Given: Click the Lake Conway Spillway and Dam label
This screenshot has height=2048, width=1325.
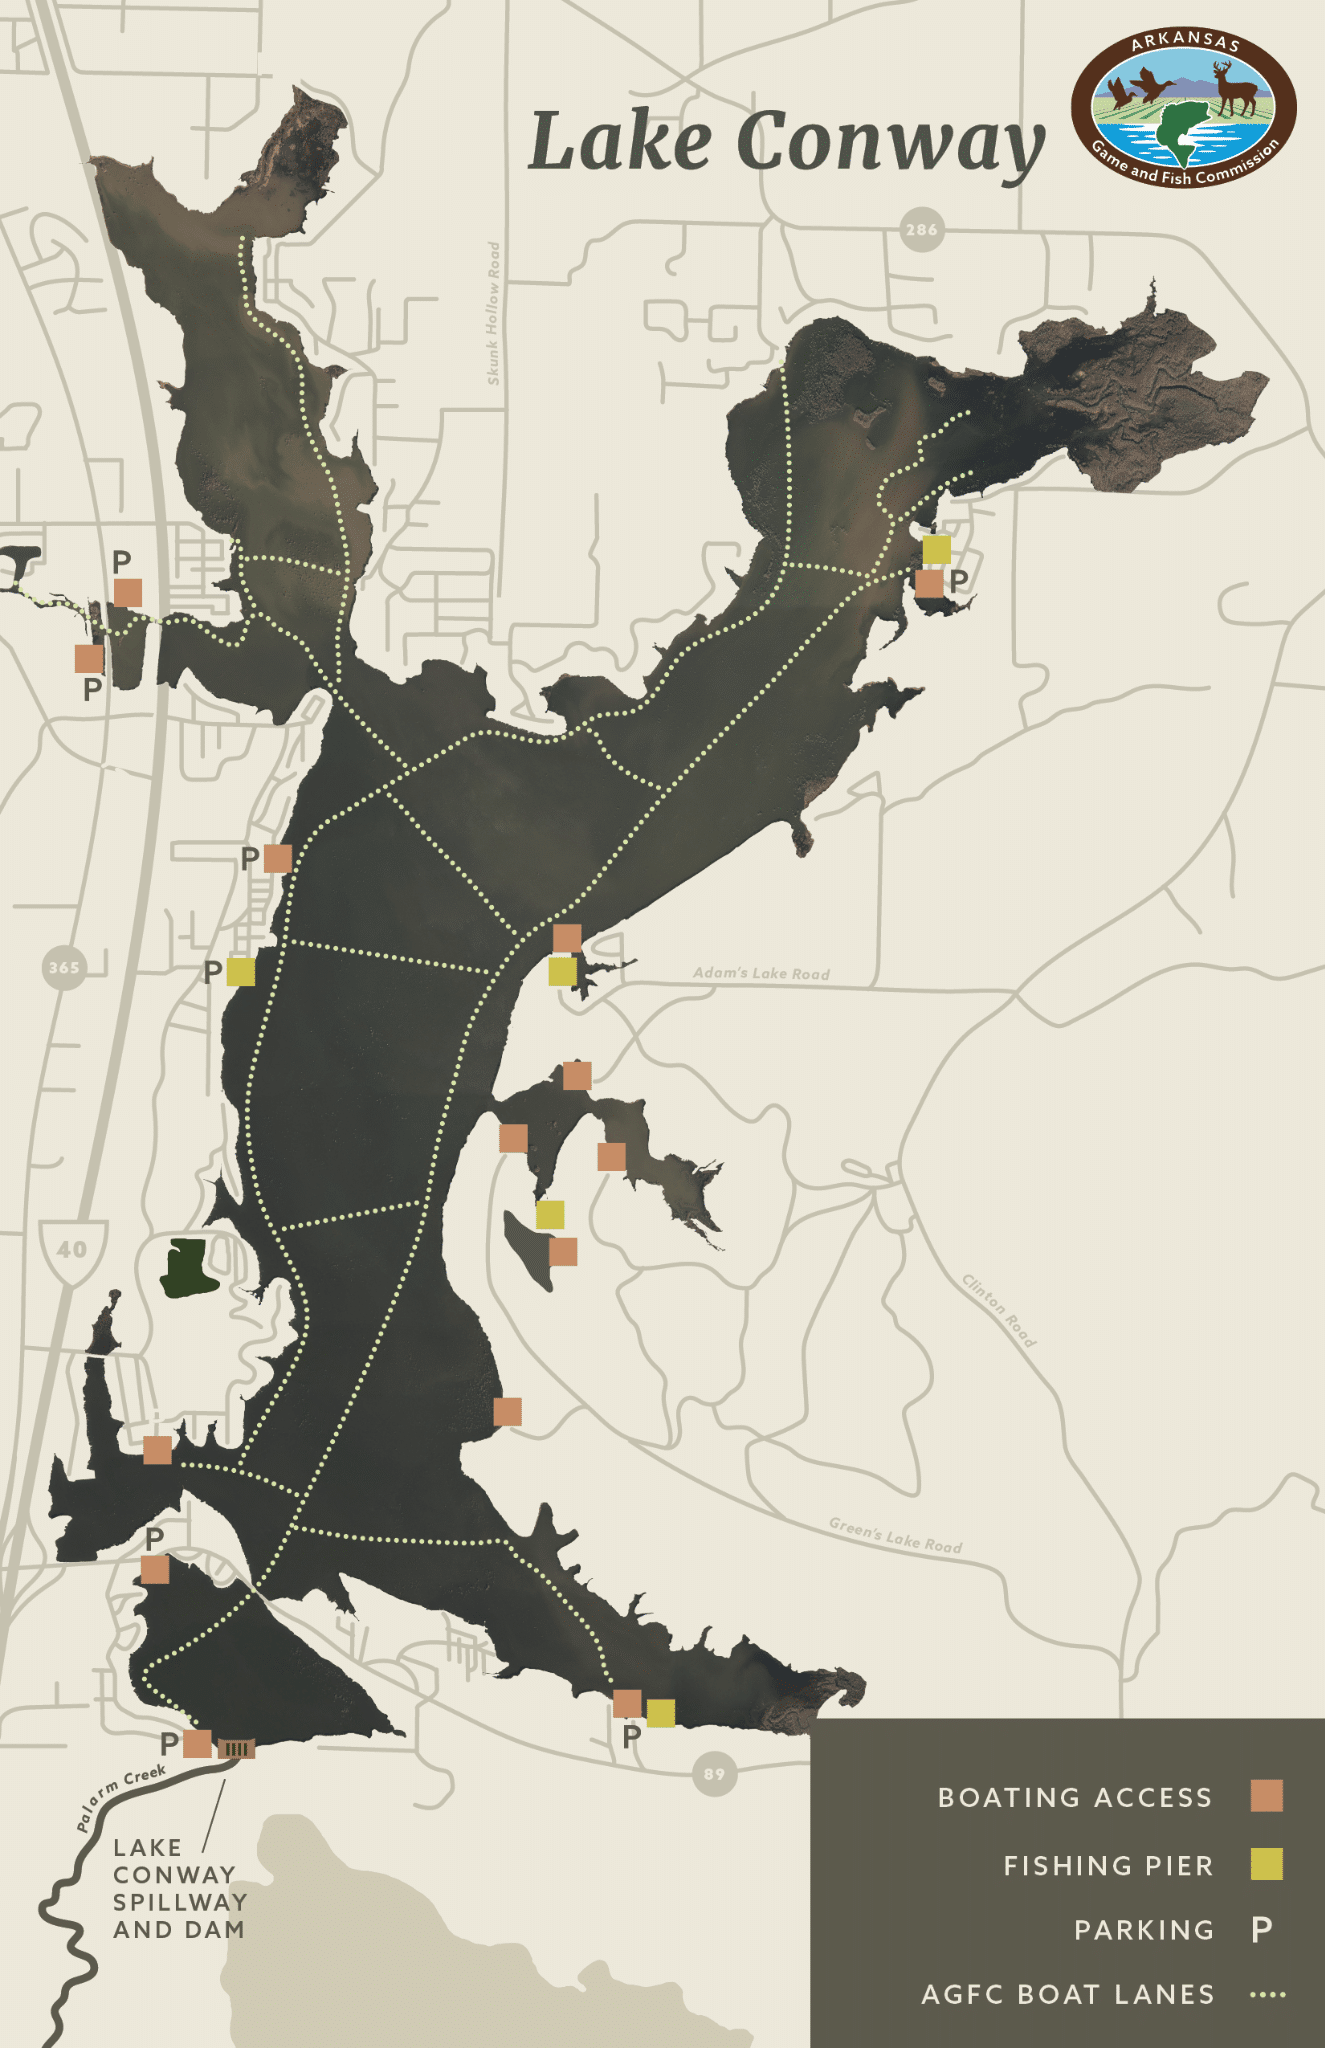Looking at the screenshot, I should pos(179,1888).
